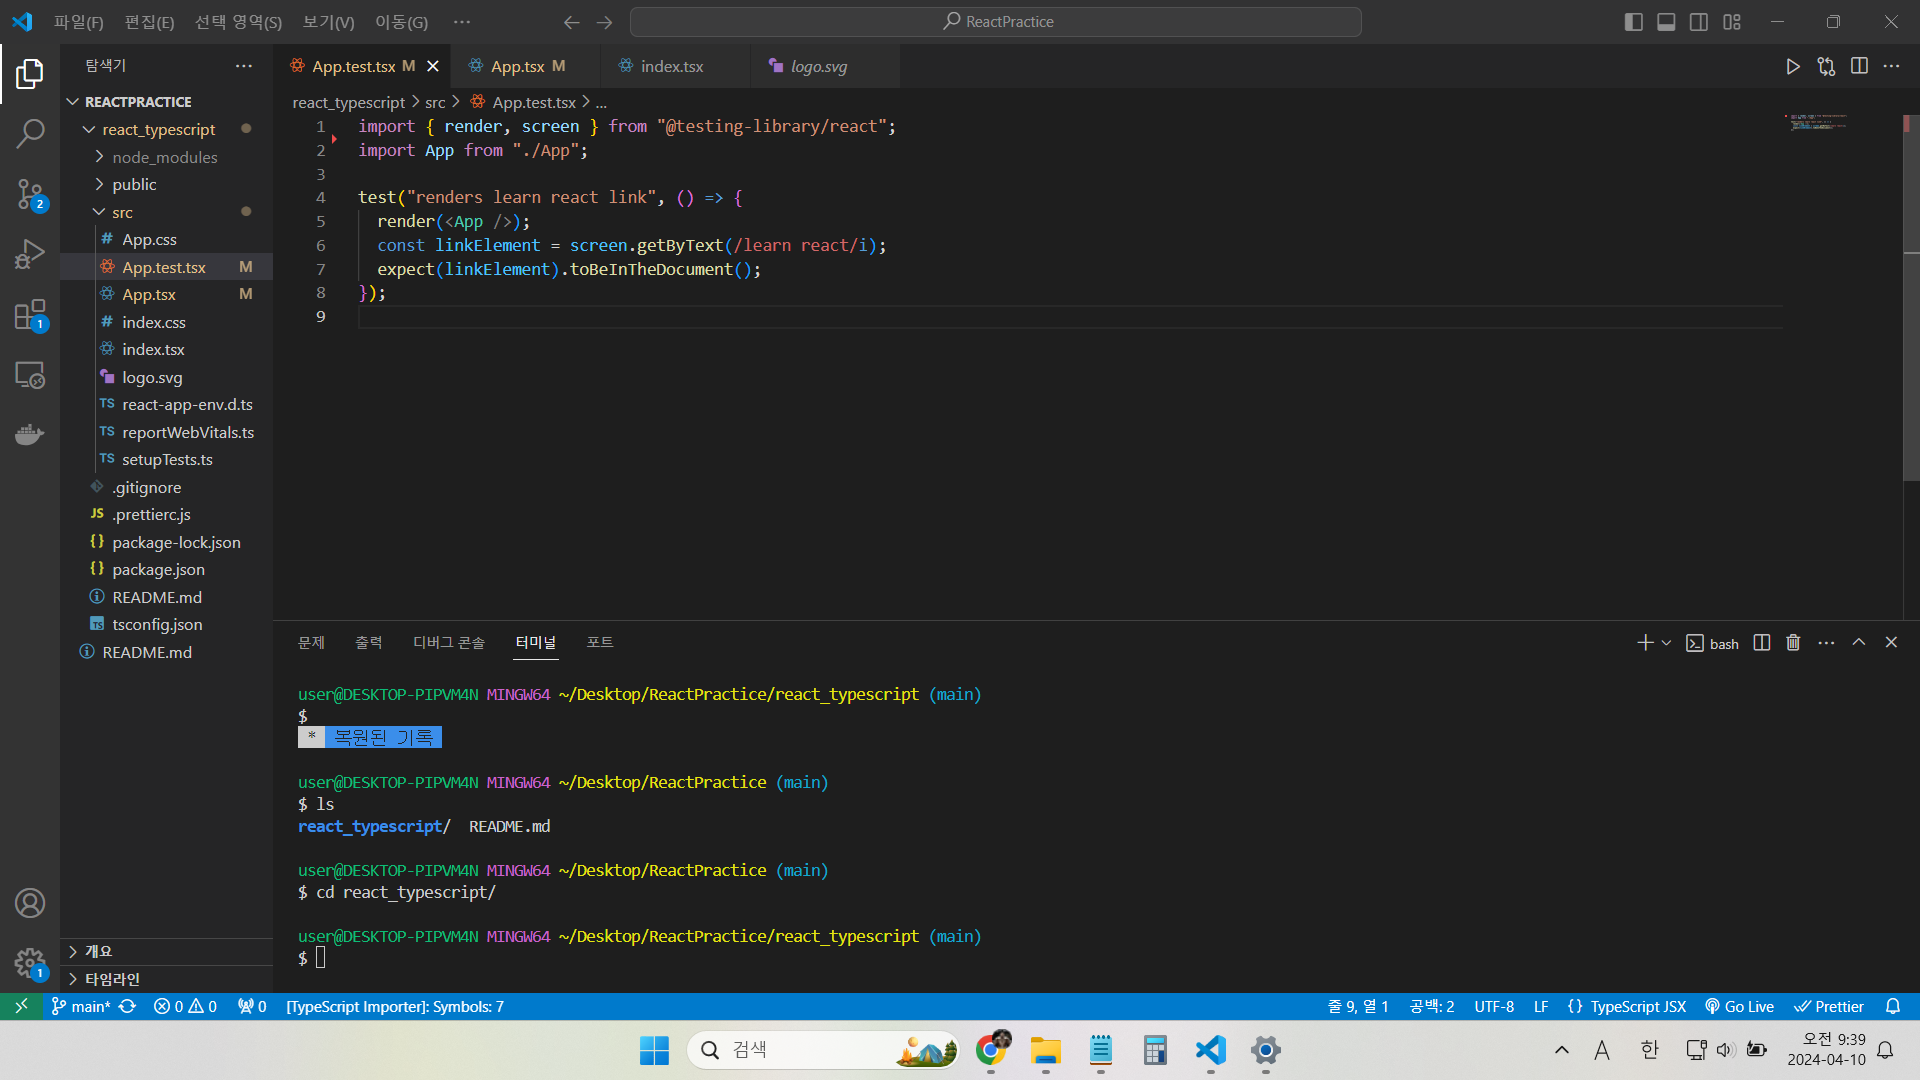The image size is (1920, 1080).
Task: Kill the terminal with the trash icon
Action: click(x=1793, y=643)
